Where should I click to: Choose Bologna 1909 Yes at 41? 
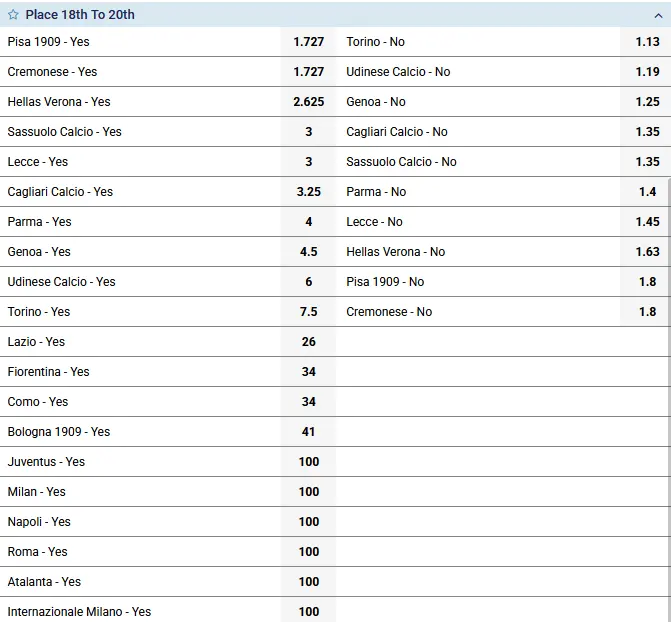(308, 432)
